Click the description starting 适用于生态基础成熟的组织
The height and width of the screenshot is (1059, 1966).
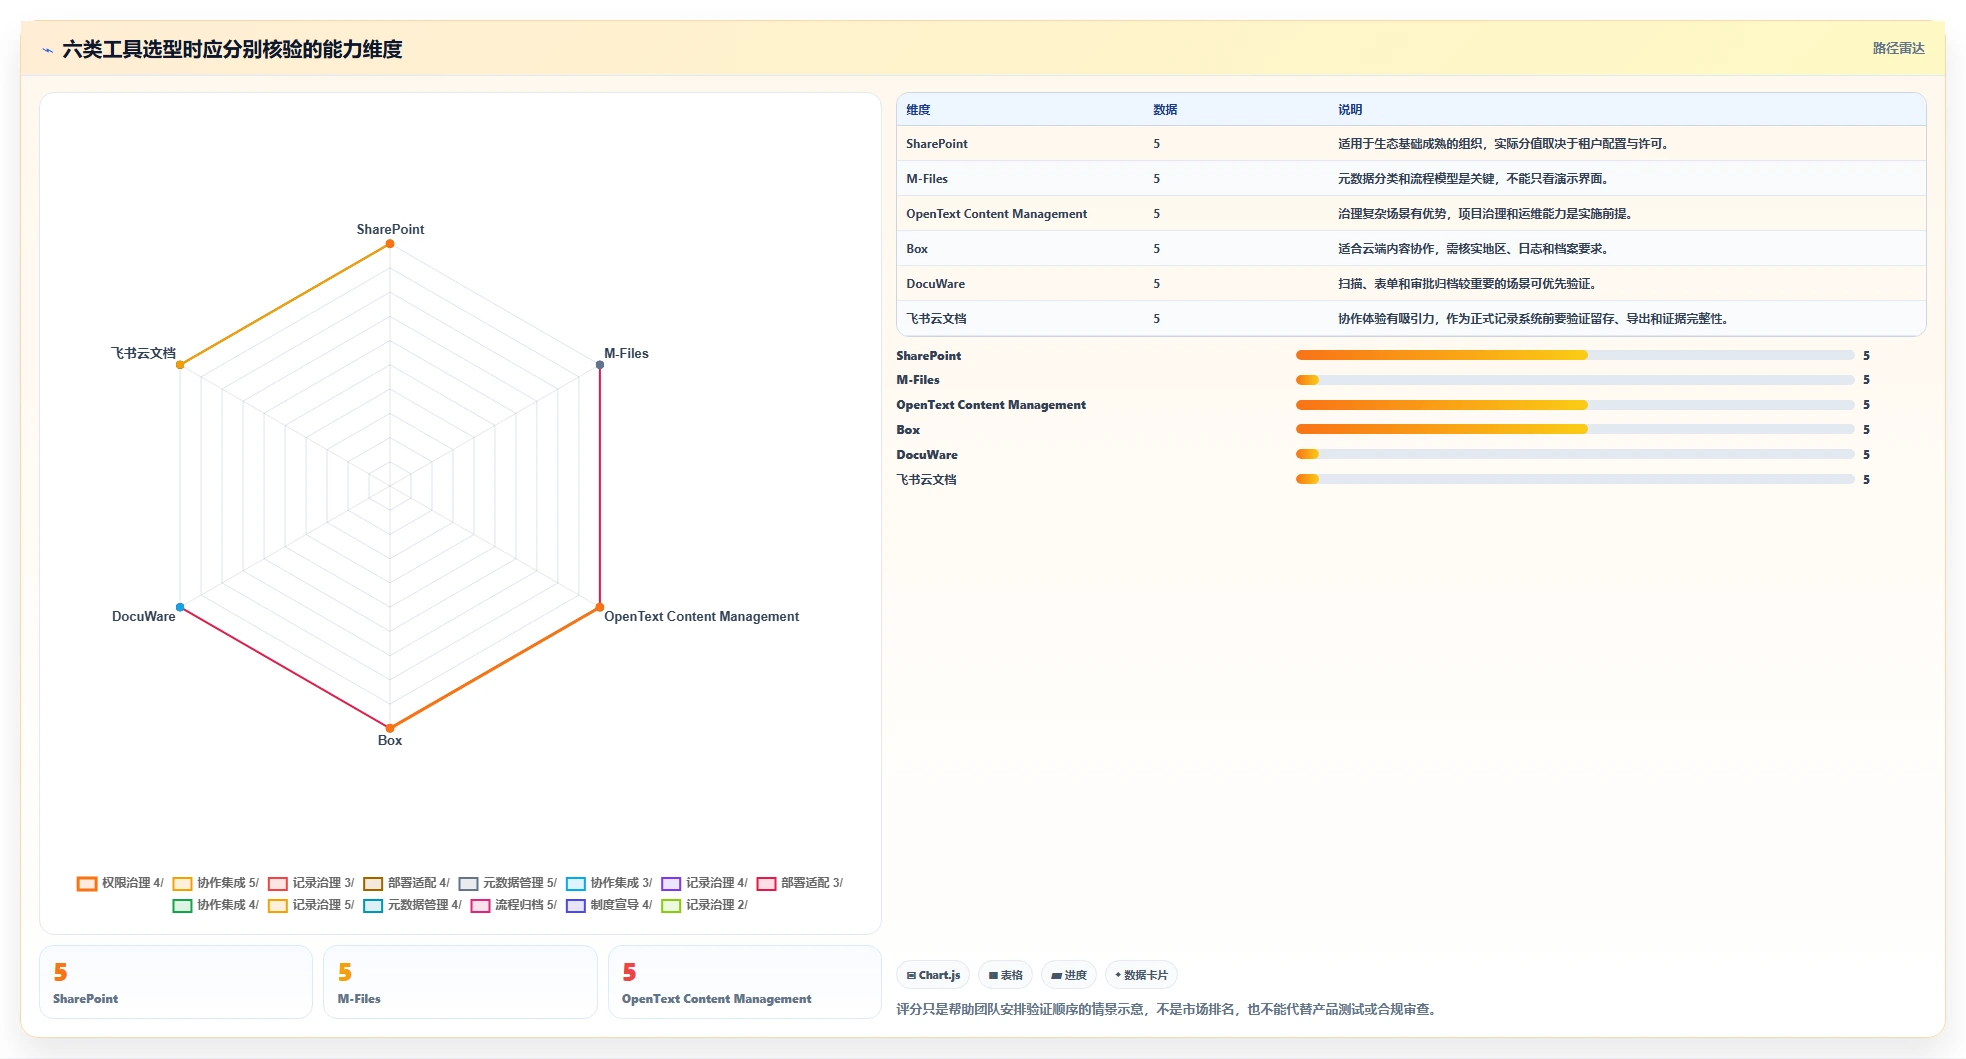(1504, 144)
